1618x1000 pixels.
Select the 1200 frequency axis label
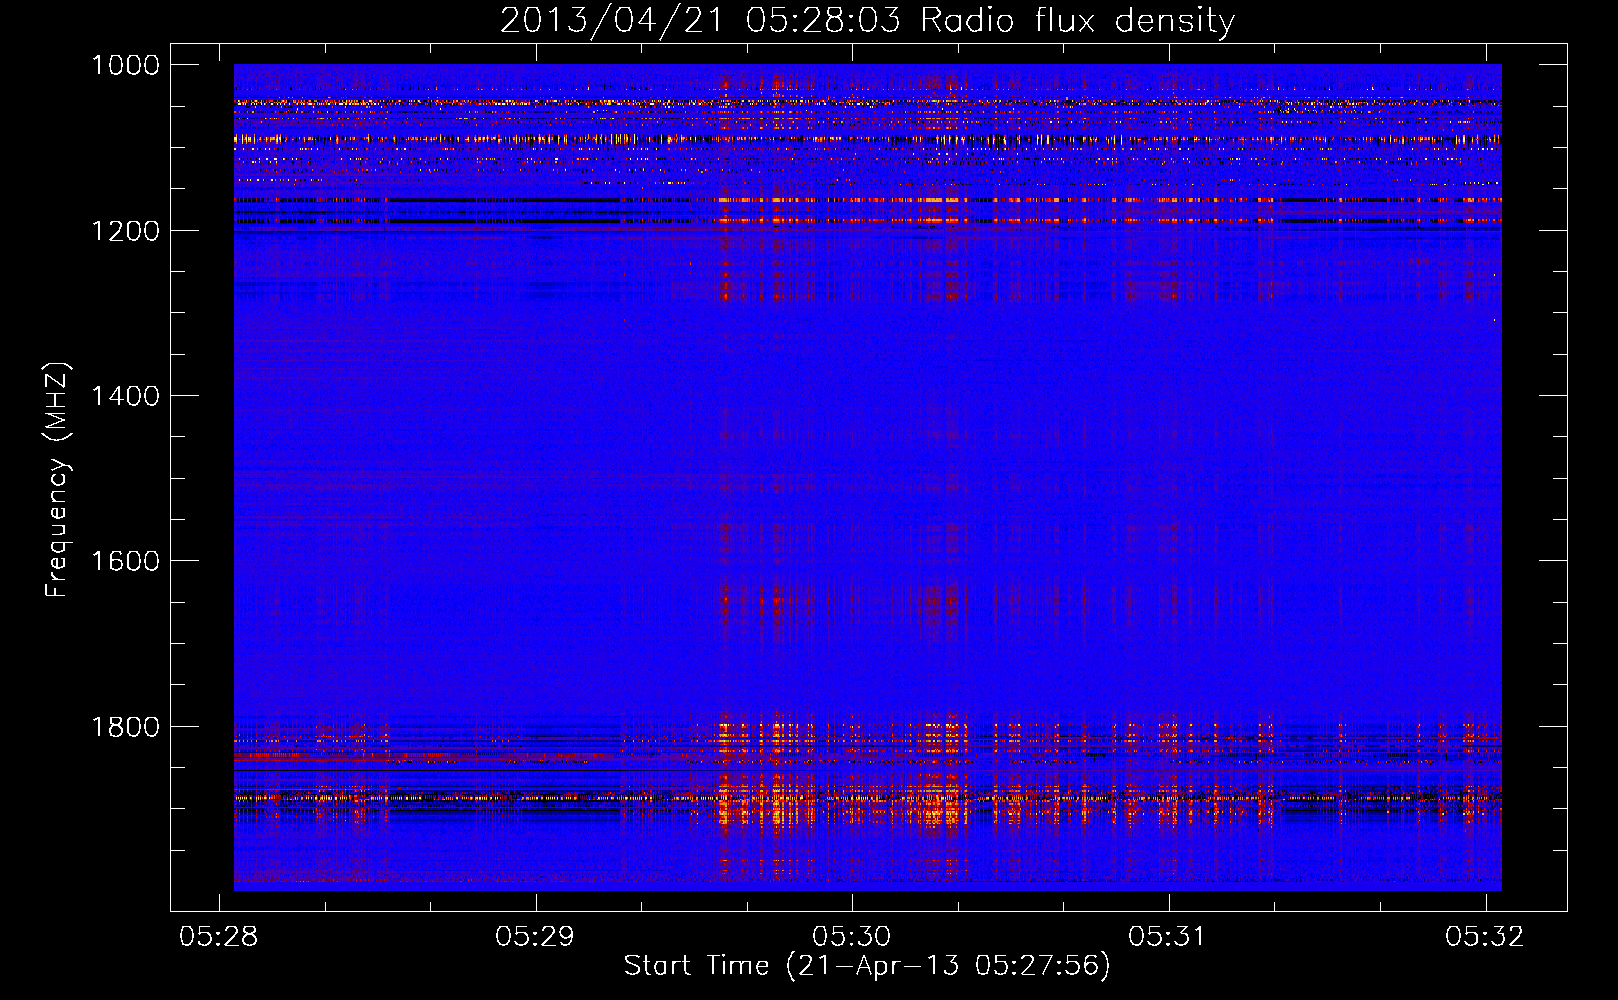(x=125, y=231)
